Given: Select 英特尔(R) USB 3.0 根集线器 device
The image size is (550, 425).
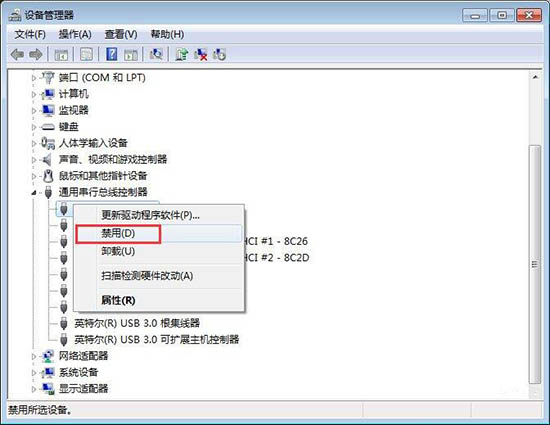Looking at the screenshot, I should (x=137, y=323).
